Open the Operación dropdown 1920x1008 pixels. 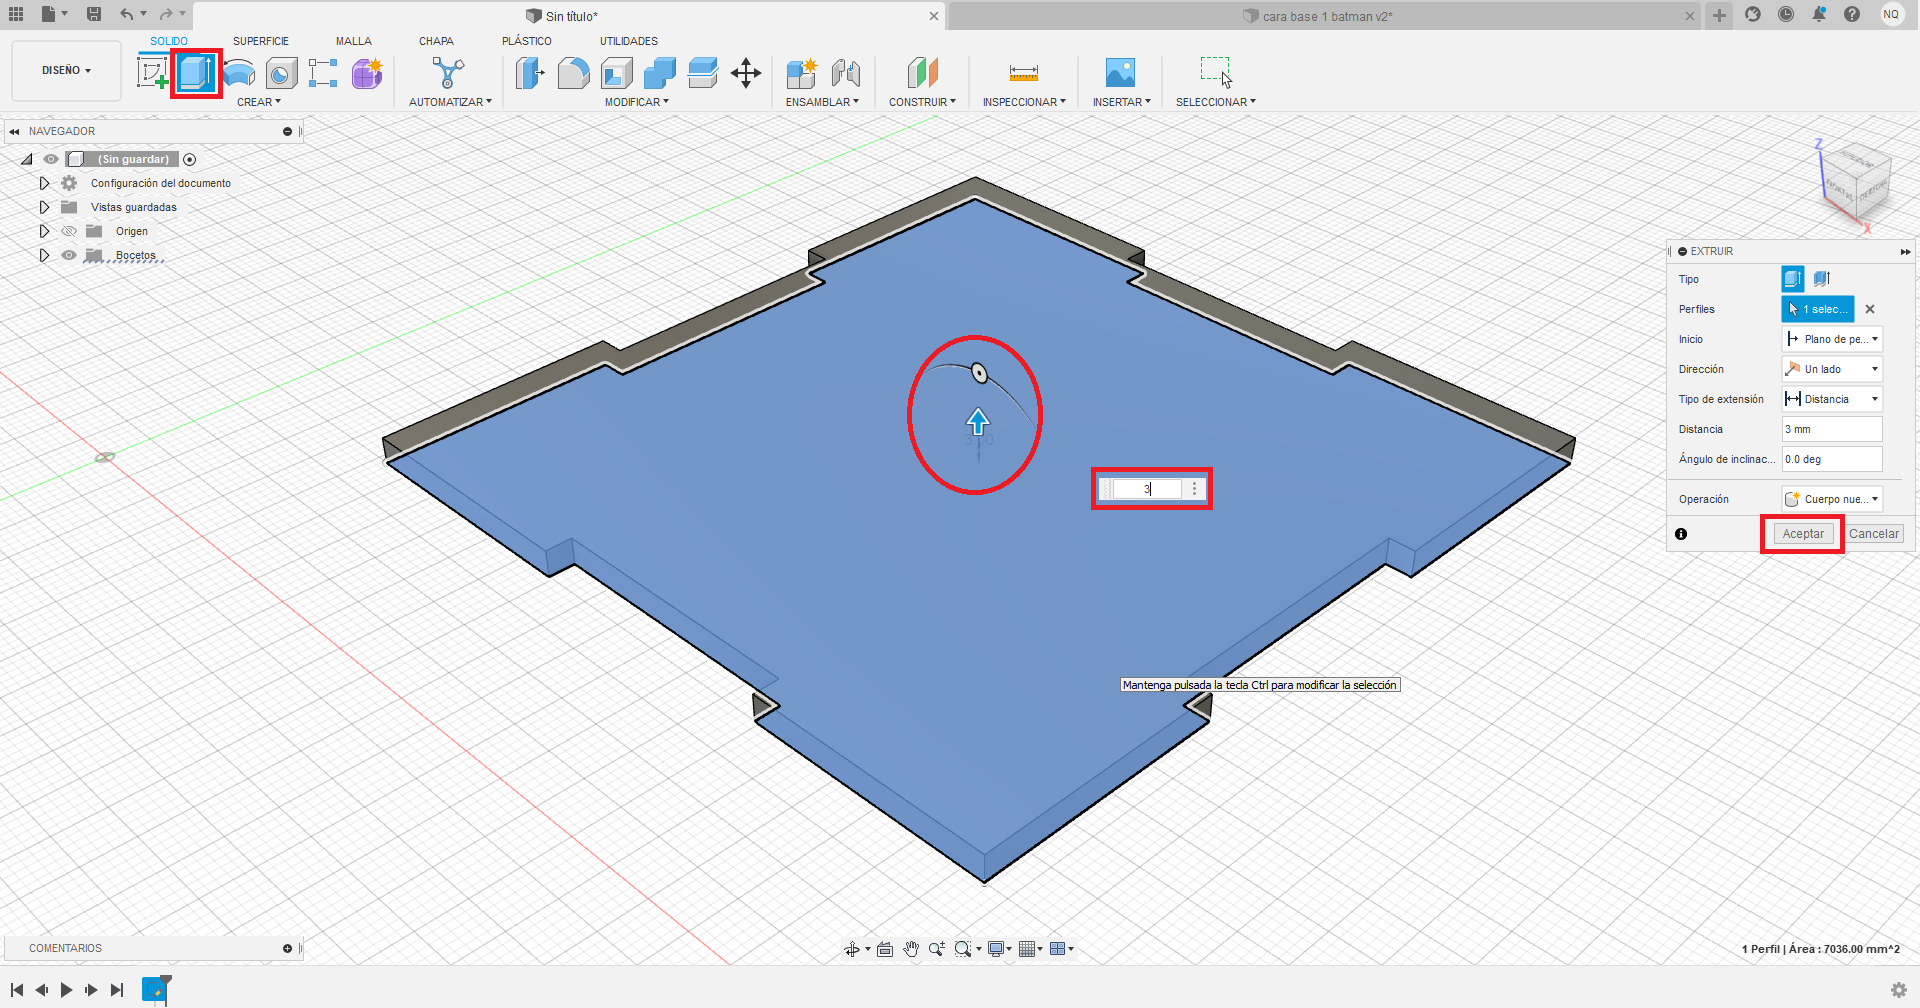click(1832, 499)
